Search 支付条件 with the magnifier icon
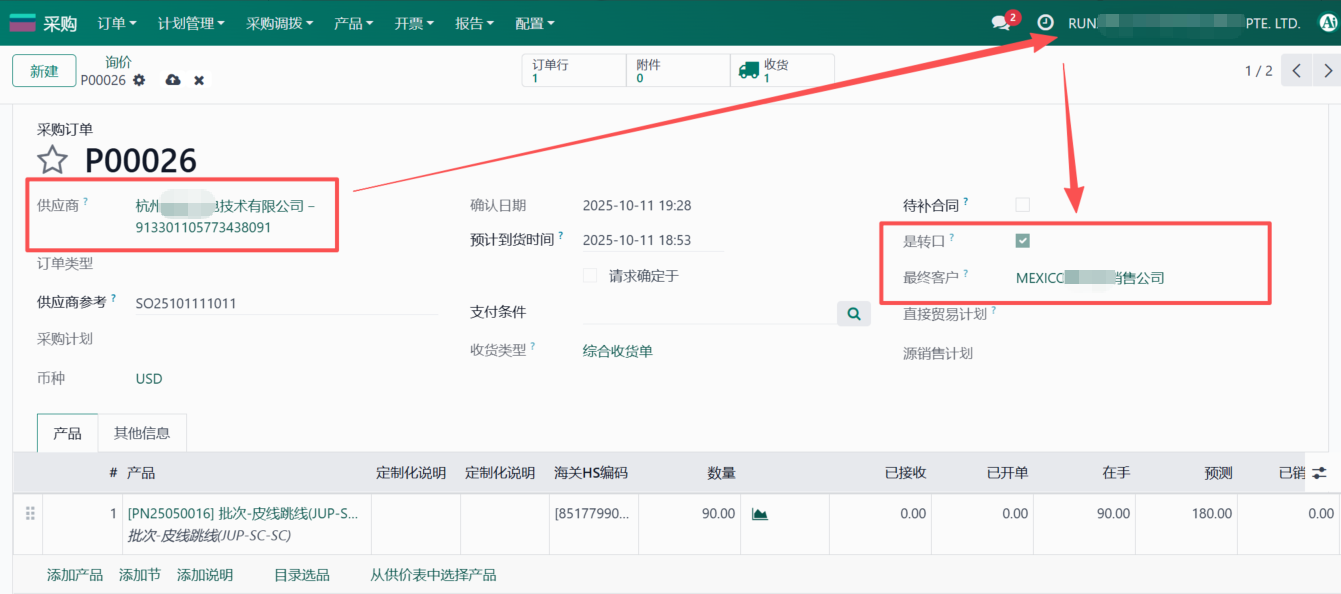Viewport: 1341px width, 594px height. [x=852, y=312]
